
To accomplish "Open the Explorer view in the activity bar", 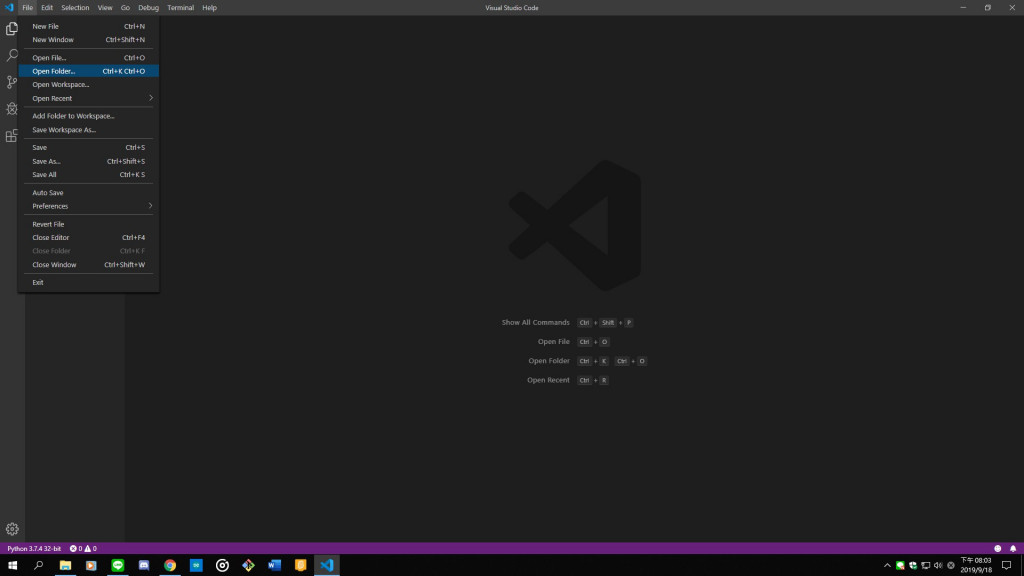I will 12,29.
